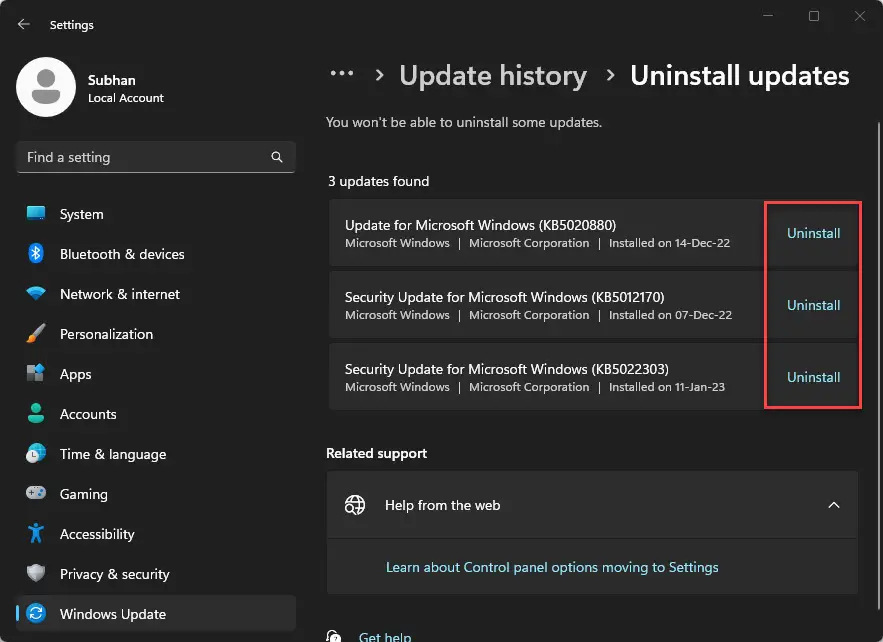Click the back arrow in Settings
This screenshot has height=642, width=883.
[24, 24]
